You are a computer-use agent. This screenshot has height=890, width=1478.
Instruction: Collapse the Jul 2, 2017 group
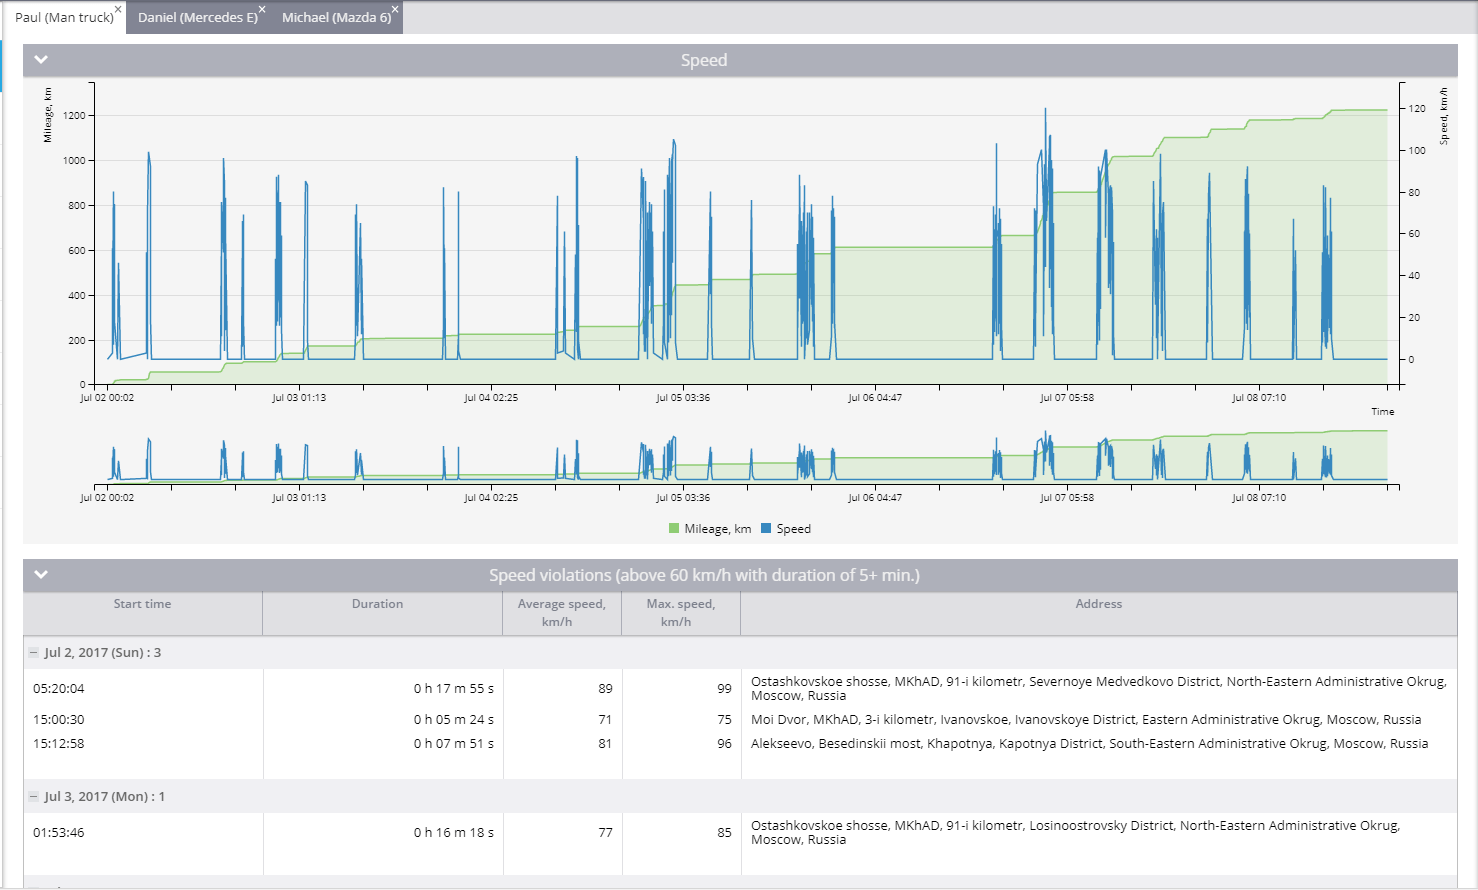tap(34, 653)
